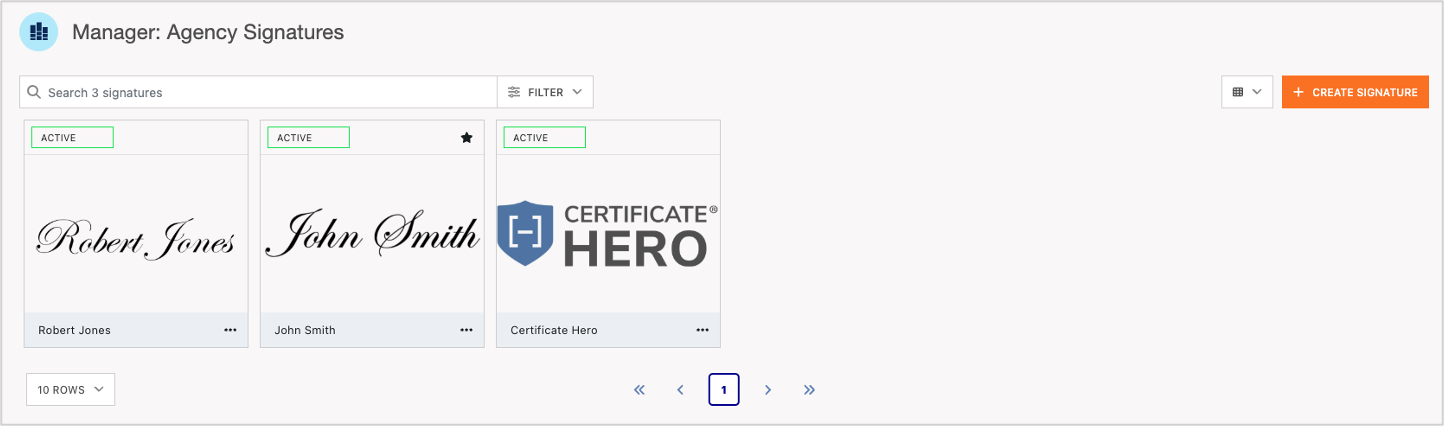Open the three-dot menu for Robert Jones
This screenshot has height=426, width=1444.
(230, 330)
